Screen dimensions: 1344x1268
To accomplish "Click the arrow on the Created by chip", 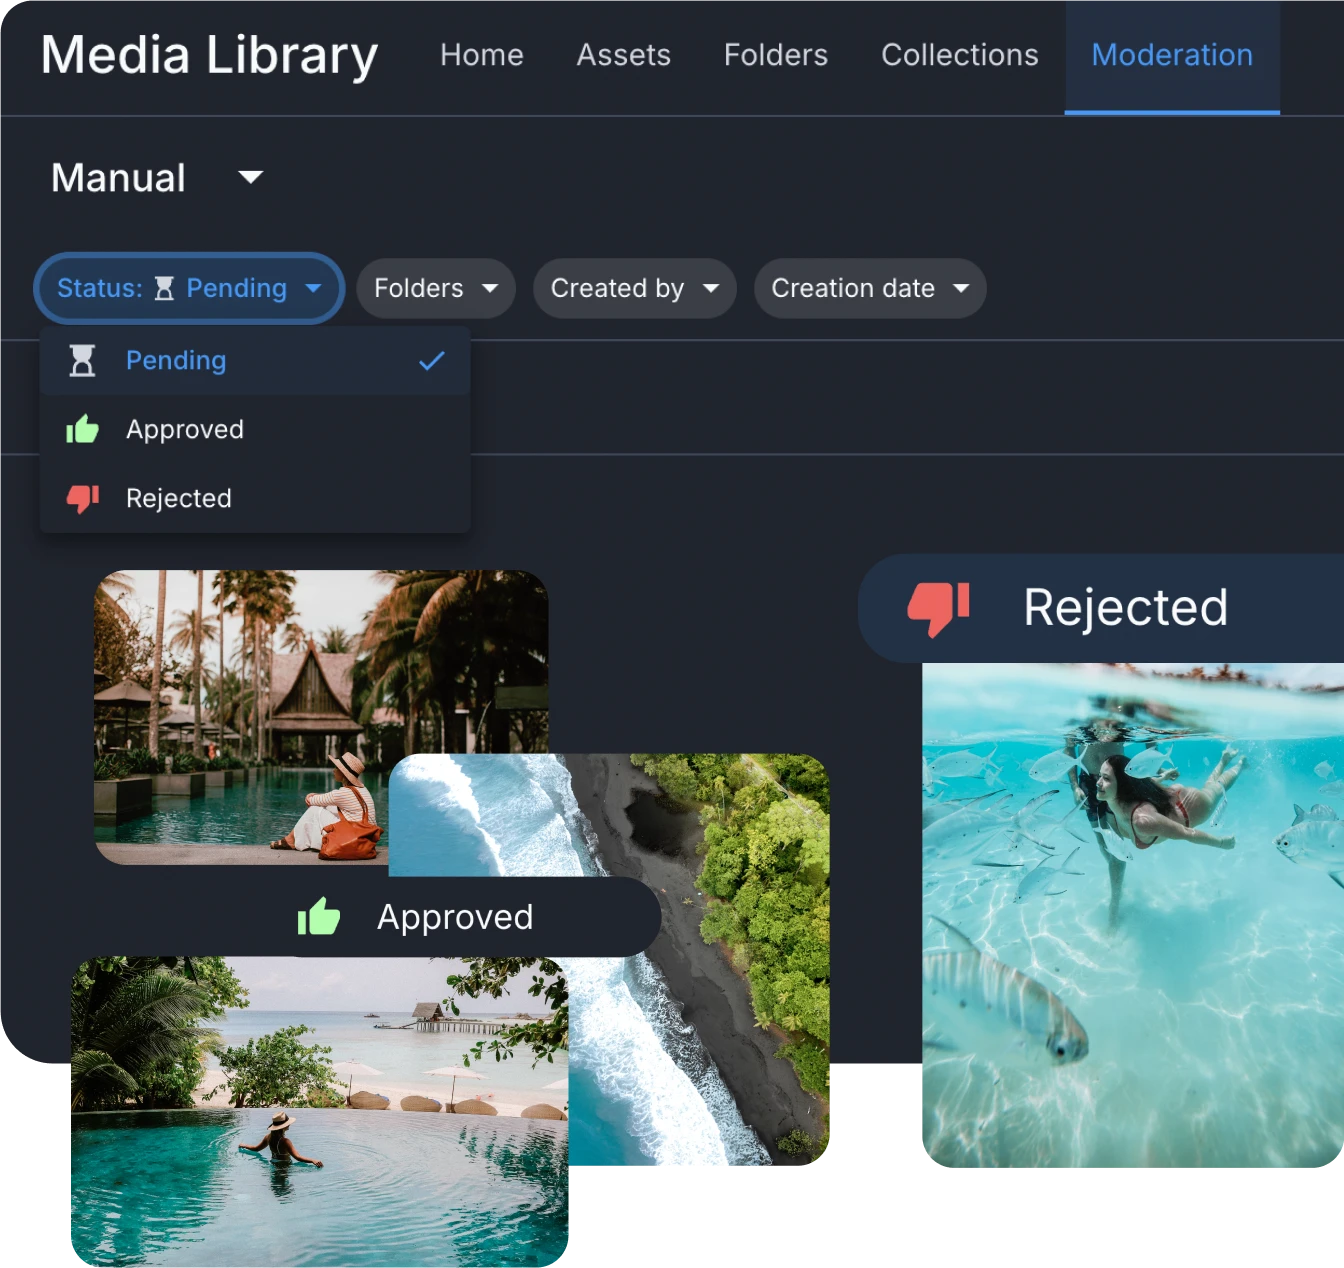I will pyautogui.click(x=711, y=288).
